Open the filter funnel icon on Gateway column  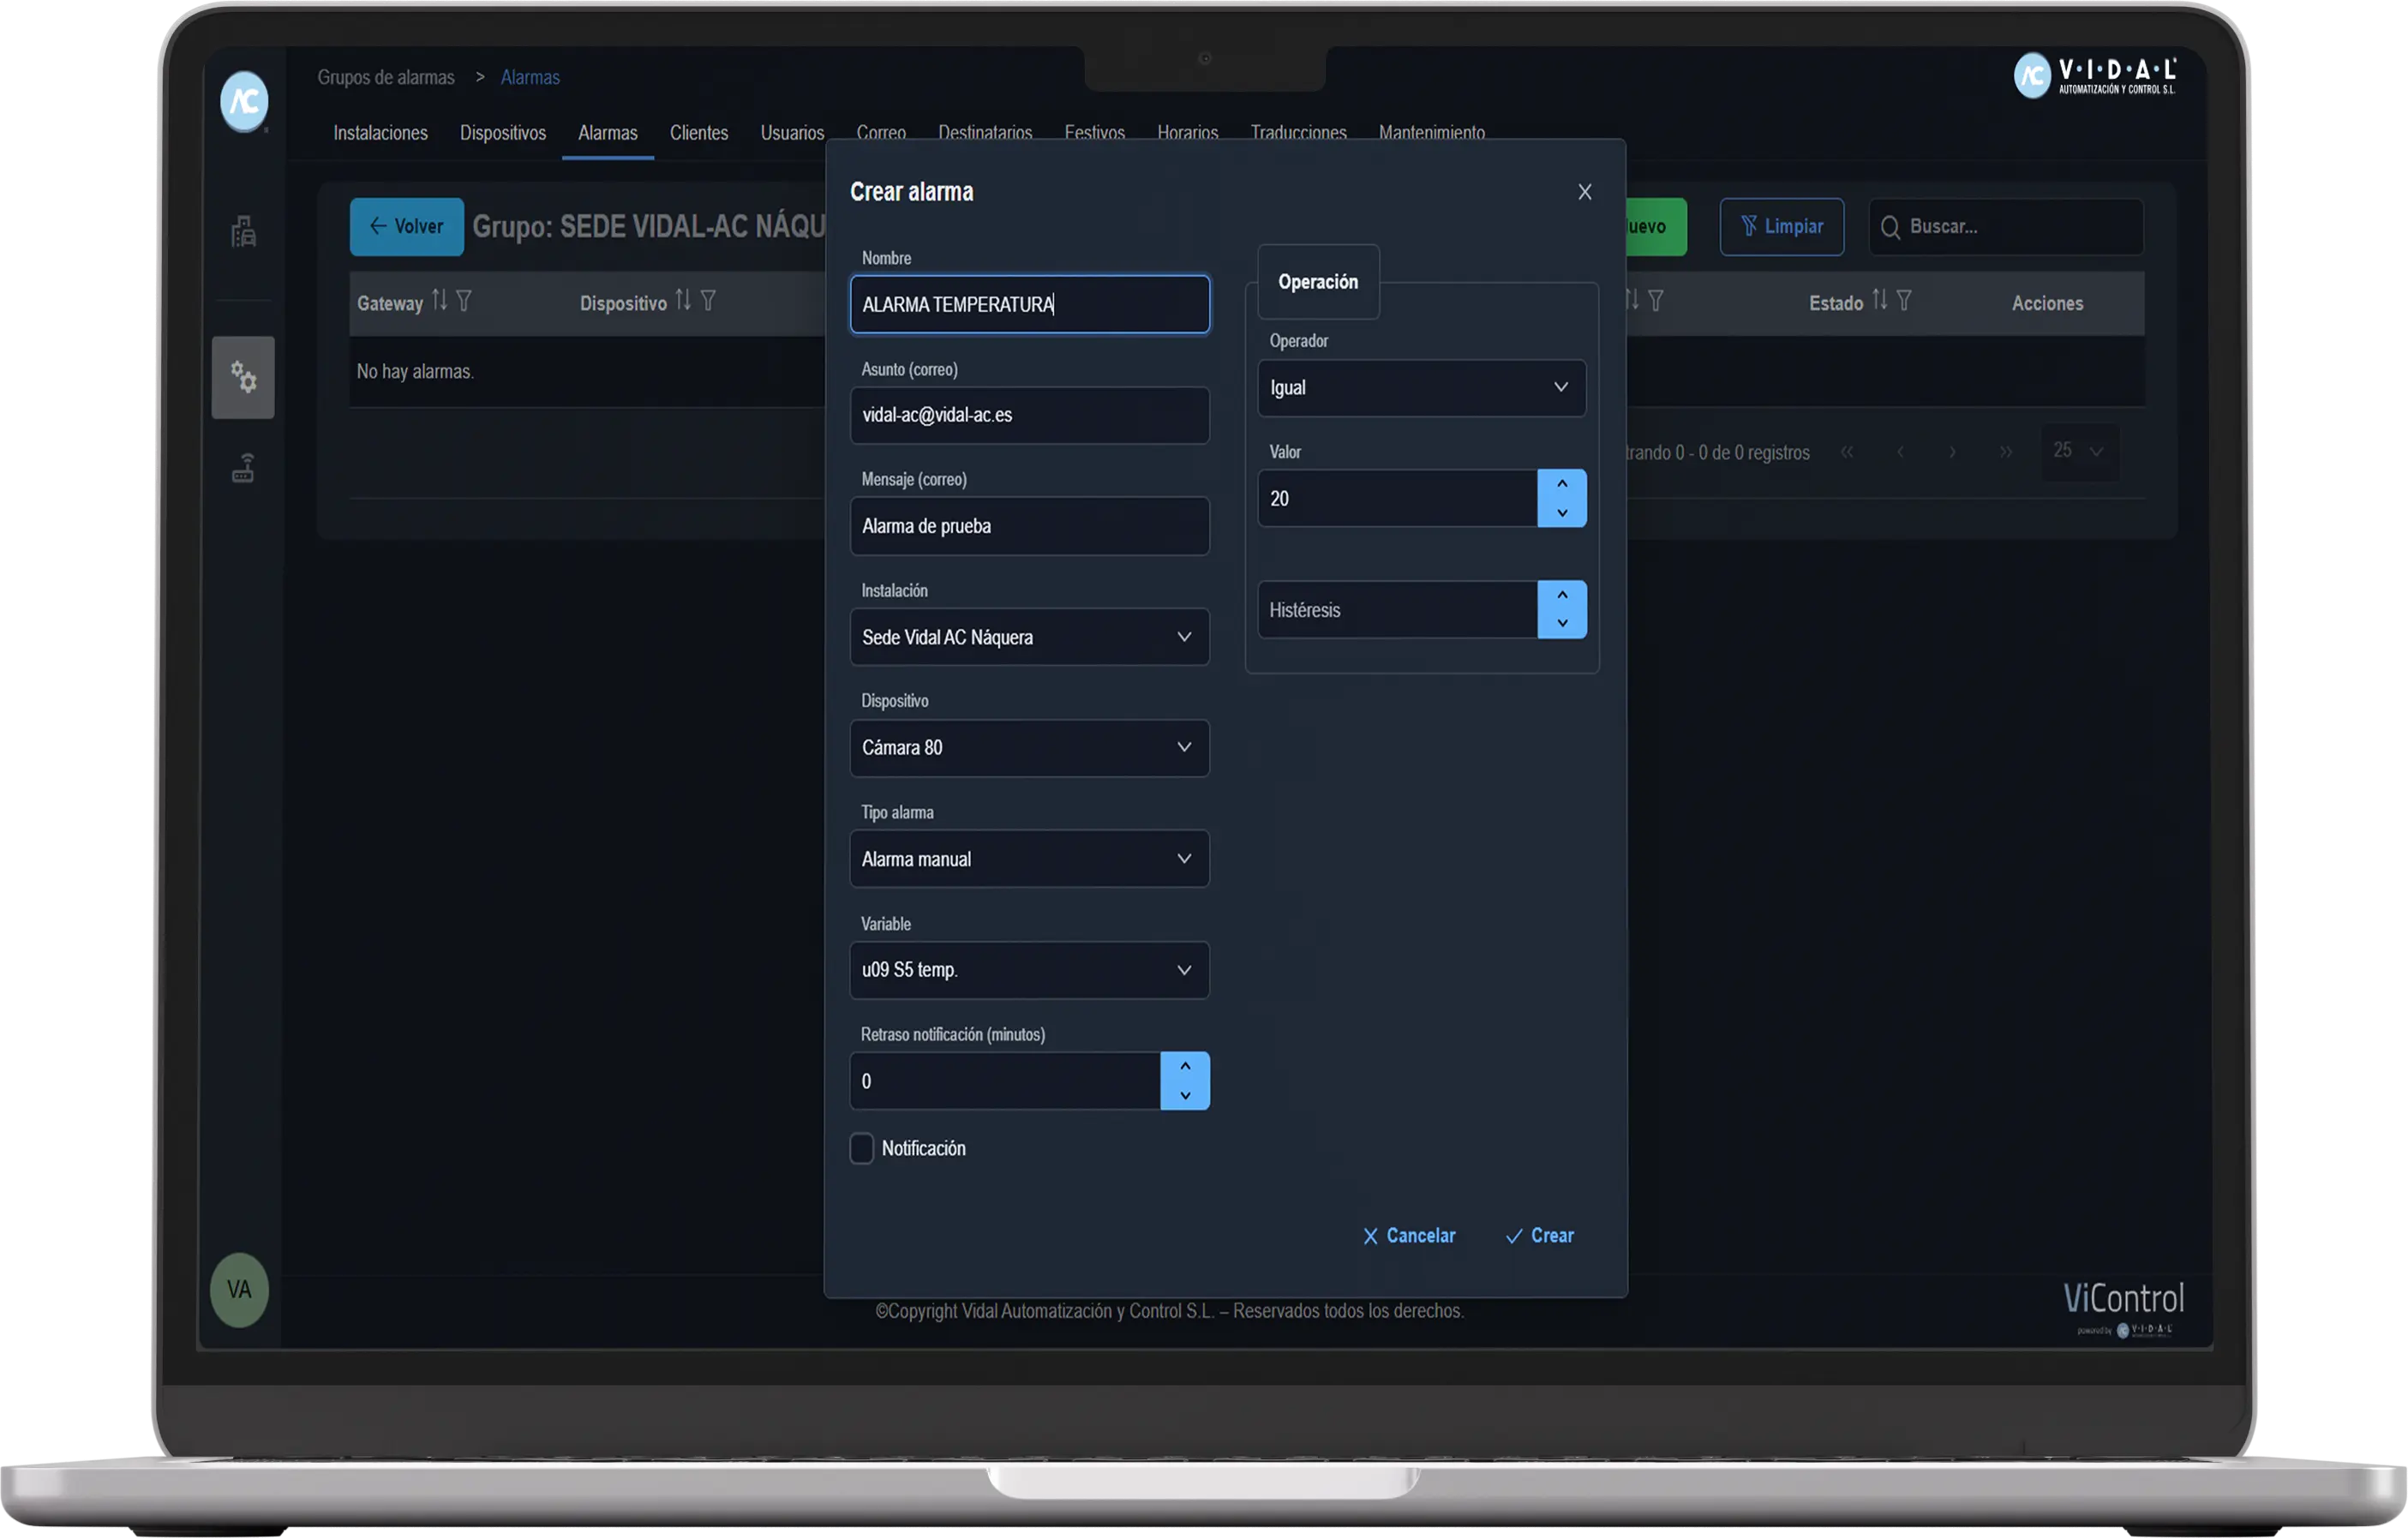(465, 300)
